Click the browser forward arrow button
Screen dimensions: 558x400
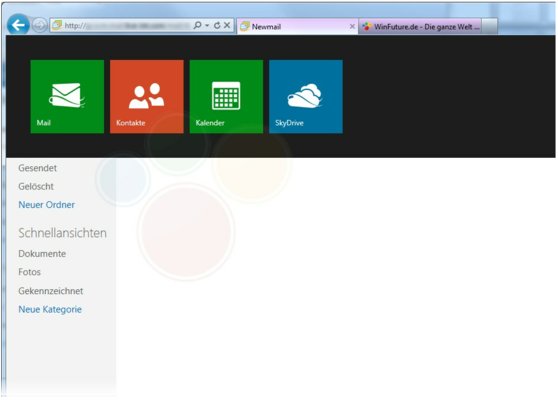coord(40,25)
